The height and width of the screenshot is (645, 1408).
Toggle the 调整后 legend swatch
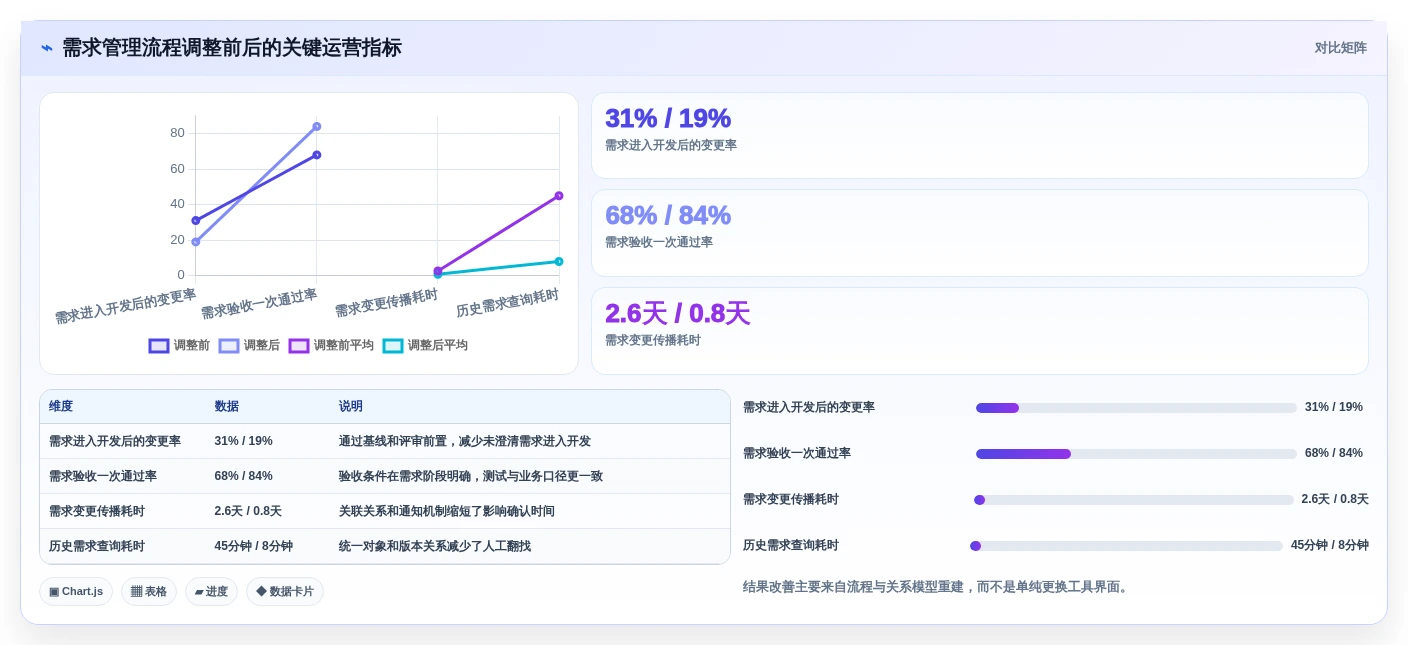(229, 346)
